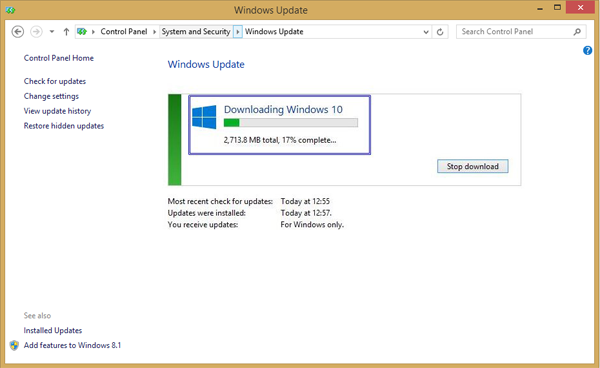Click the Windows Update title bar icon
This screenshot has height=368, width=600.
pos(10,10)
